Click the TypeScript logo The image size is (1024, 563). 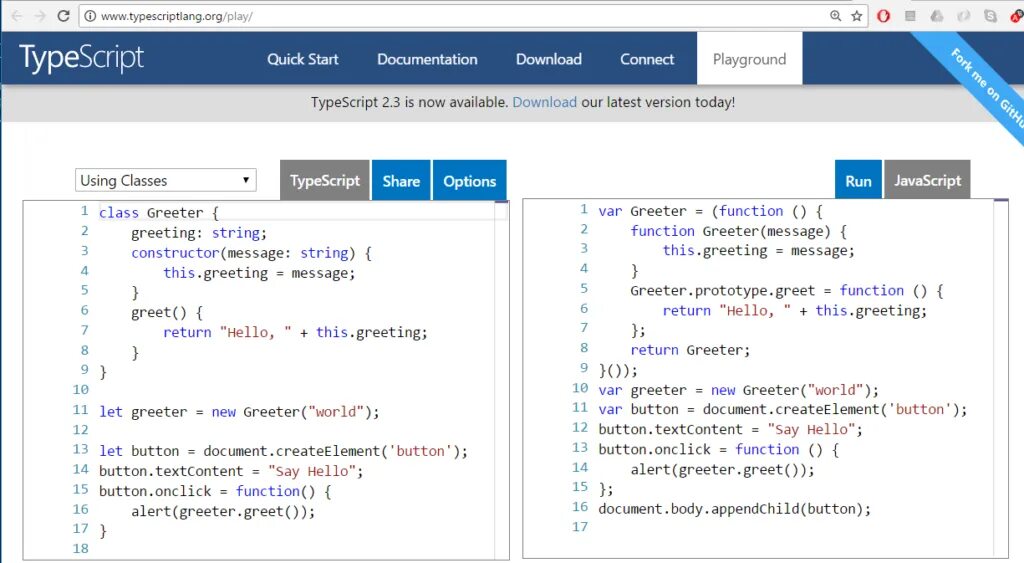coord(82,58)
